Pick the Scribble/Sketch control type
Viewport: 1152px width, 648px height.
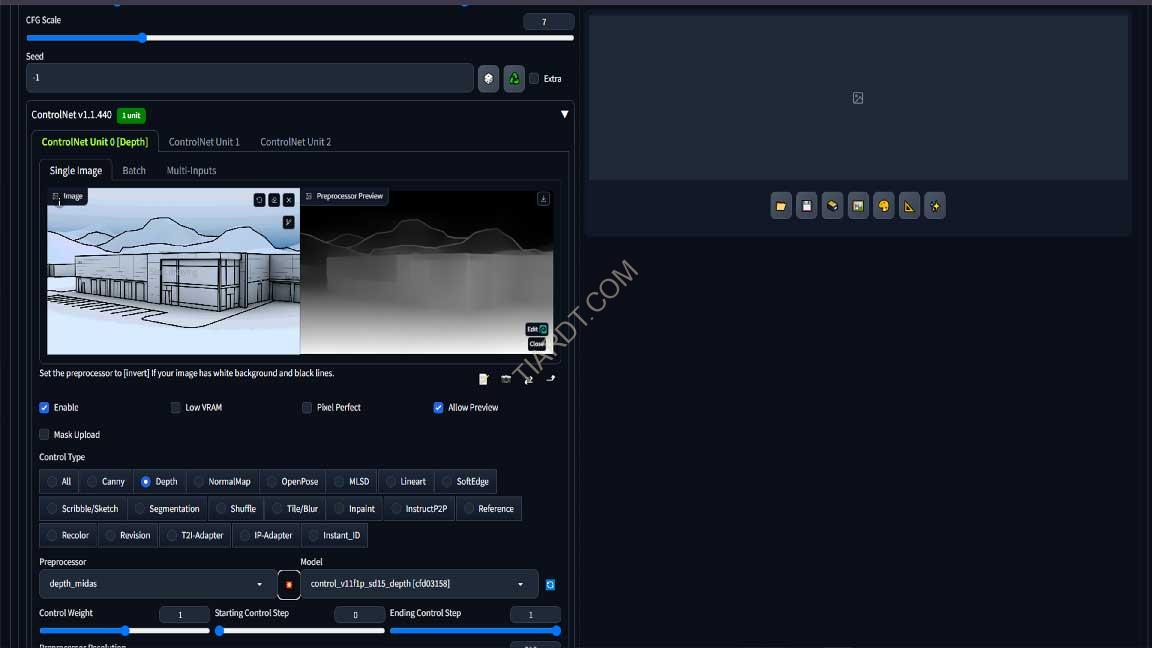[x=83, y=508]
